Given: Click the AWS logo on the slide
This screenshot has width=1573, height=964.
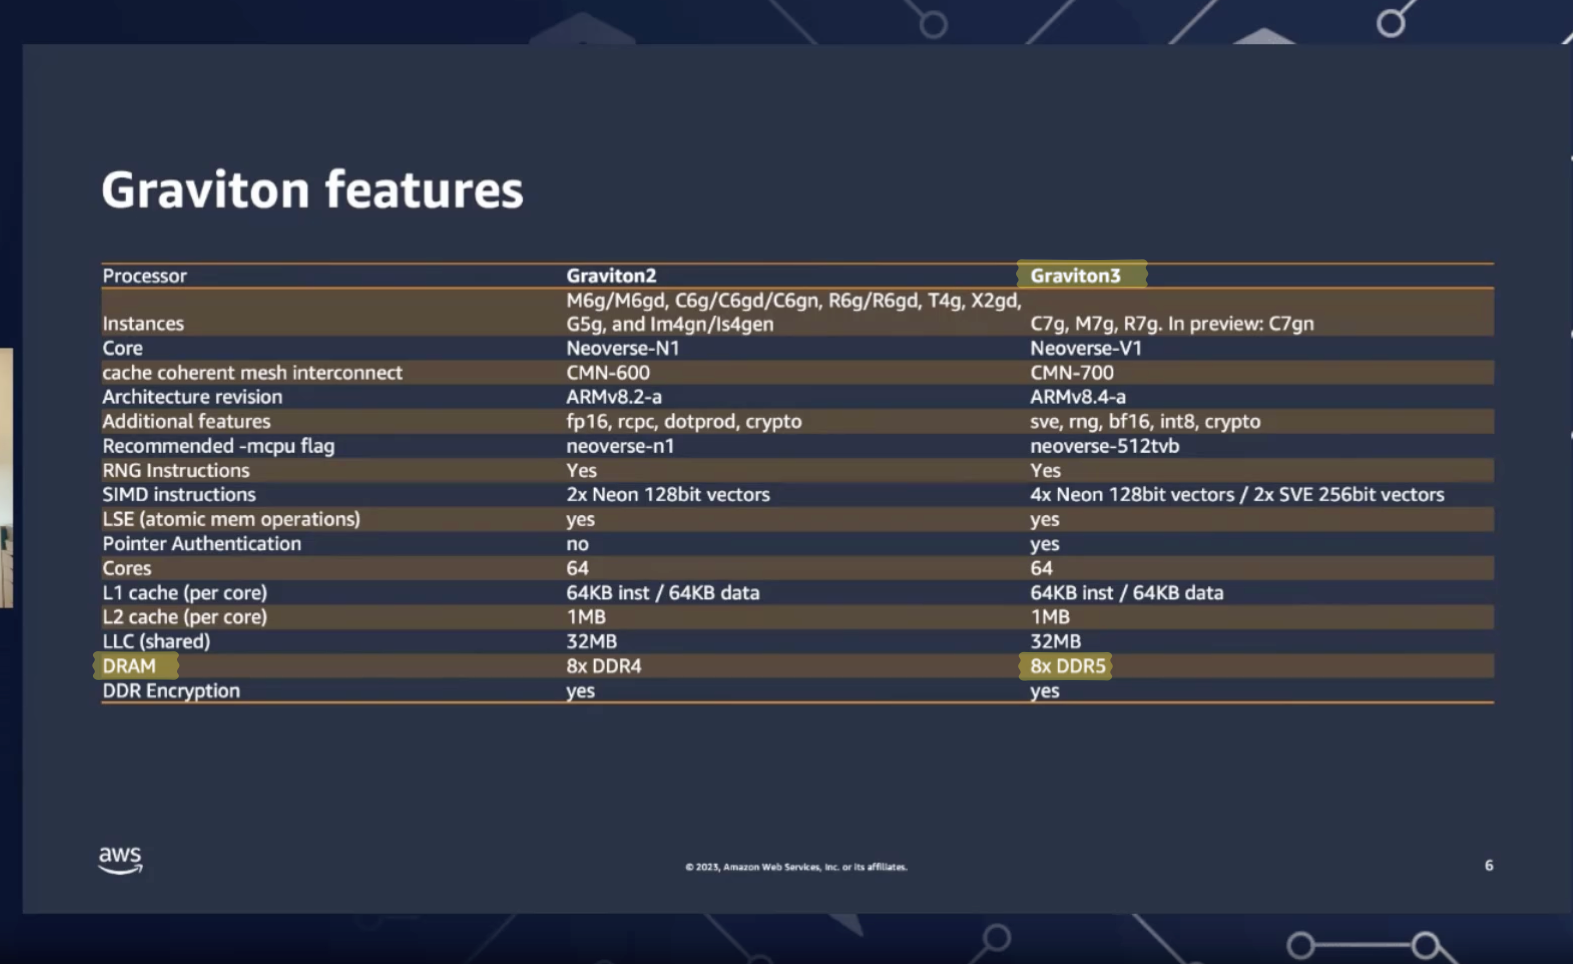Looking at the screenshot, I should click(x=120, y=859).
